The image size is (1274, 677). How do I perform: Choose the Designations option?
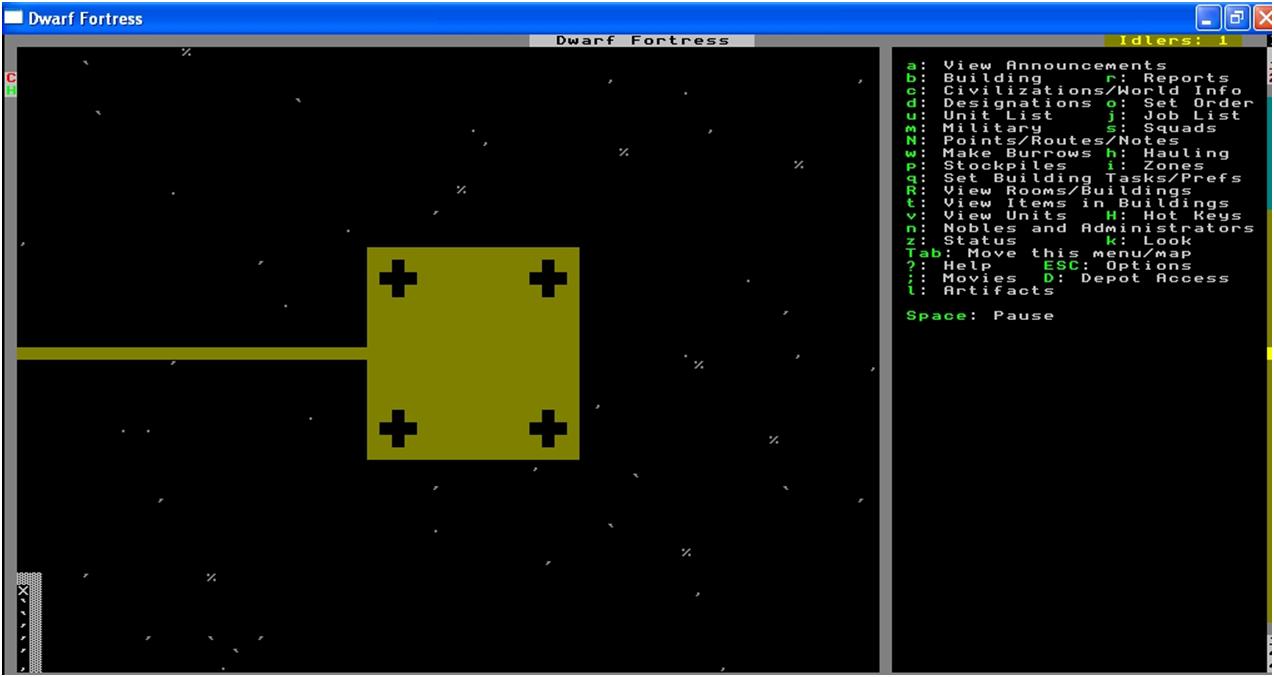(999, 103)
